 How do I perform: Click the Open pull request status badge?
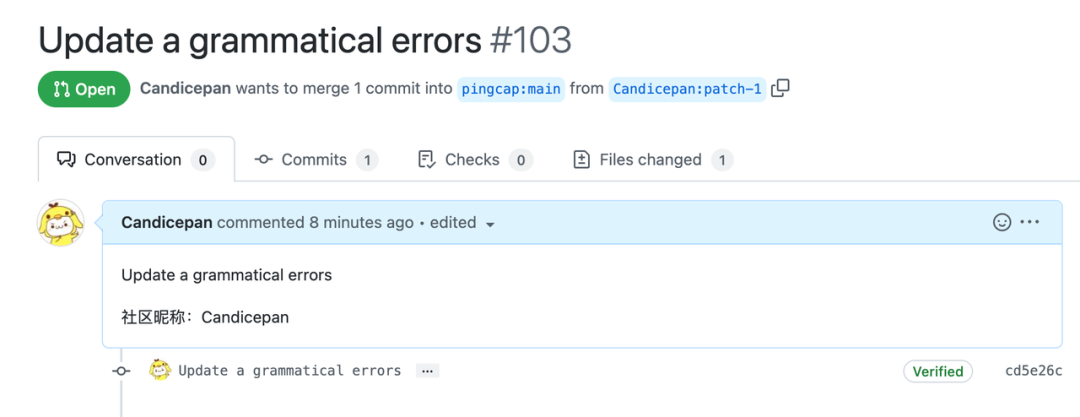84,89
